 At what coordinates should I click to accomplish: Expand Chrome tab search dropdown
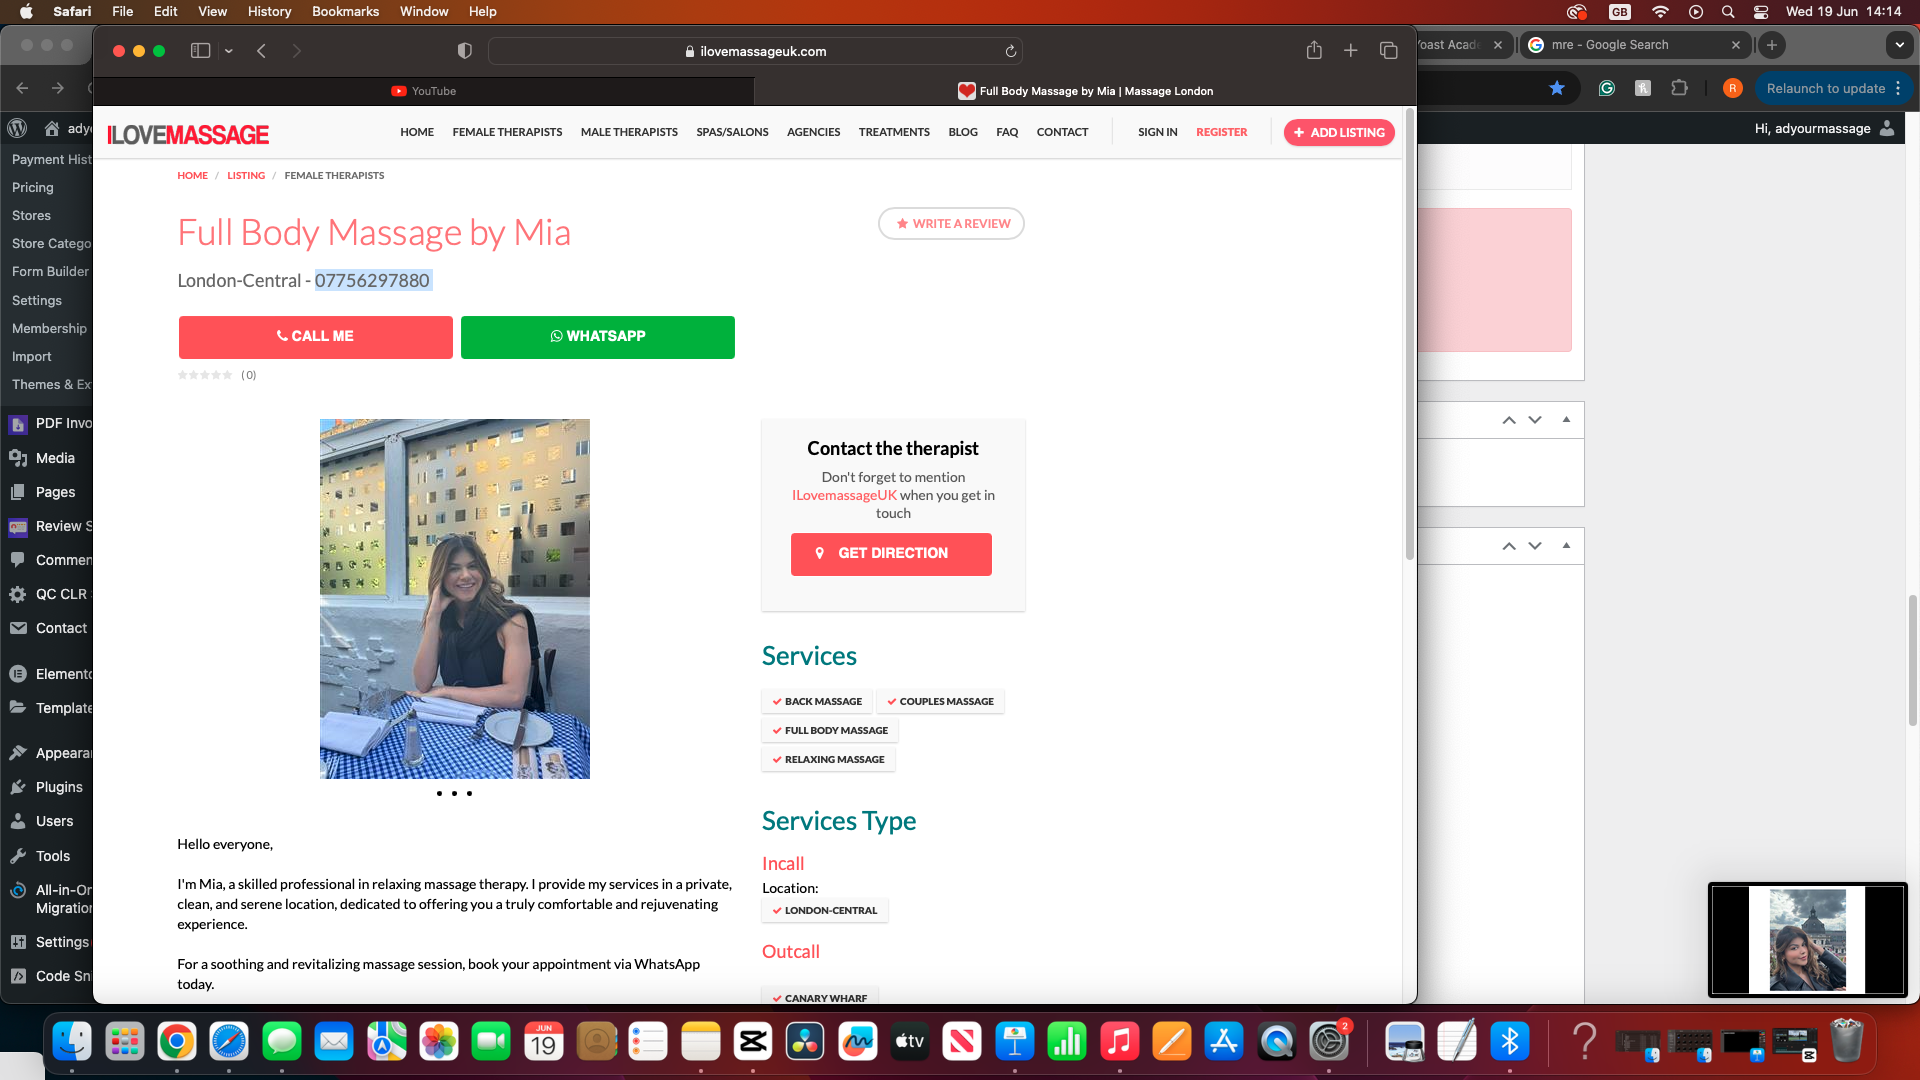(x=1899, y=45)
